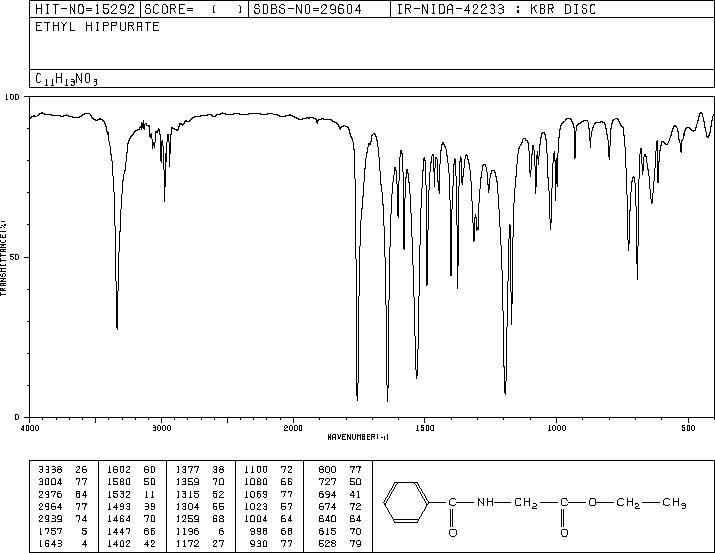Click the WAVENUMBER axis title
The height and width of the screenshot is (553, 715).
[x=358, y=437]
